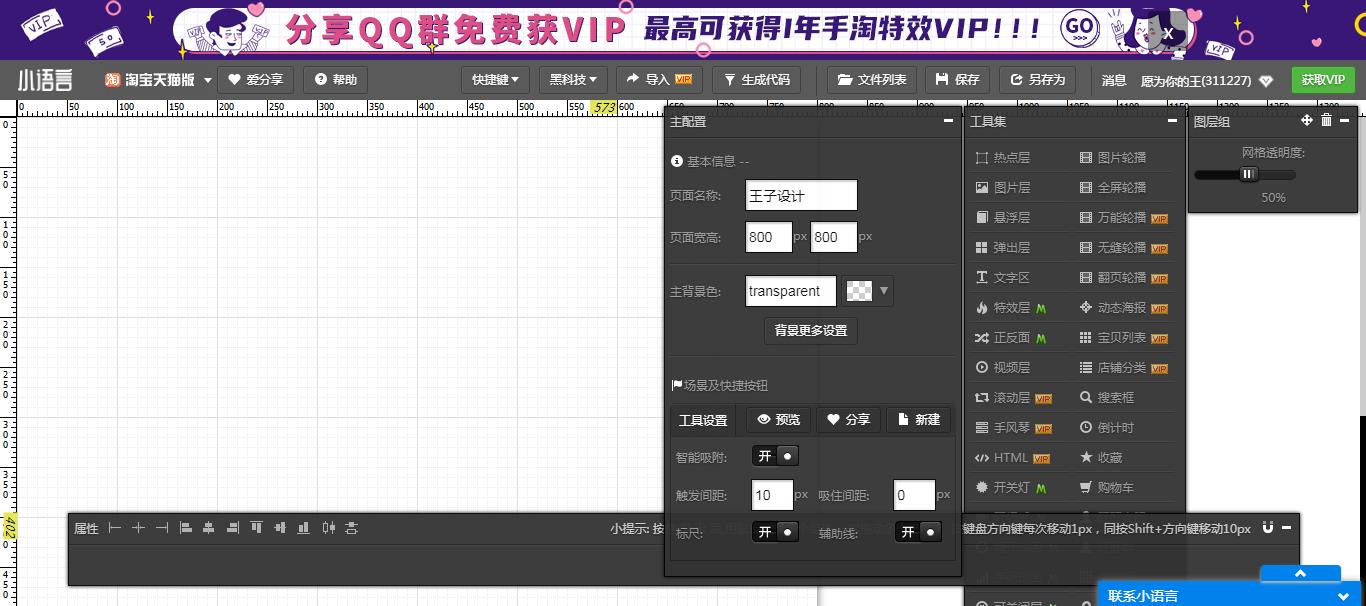Click the trash icon in 图层组 panel
The width and height of the screenshot is (1366, 606).
point(1326,120)
